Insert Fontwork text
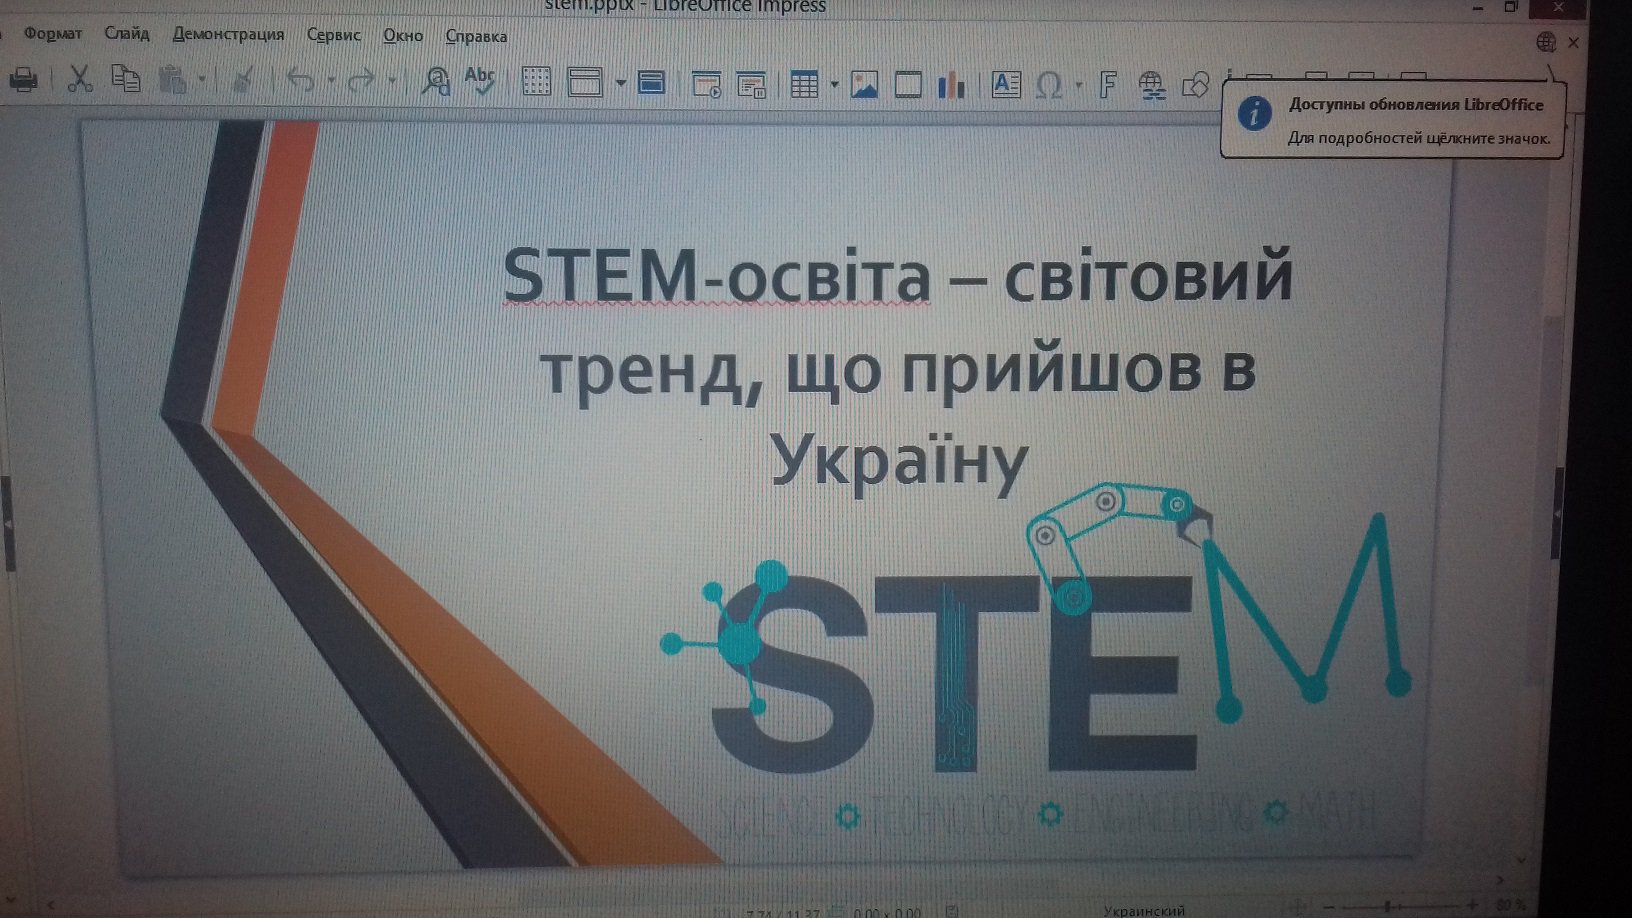1632x918 pixels. coord(1107,86)
